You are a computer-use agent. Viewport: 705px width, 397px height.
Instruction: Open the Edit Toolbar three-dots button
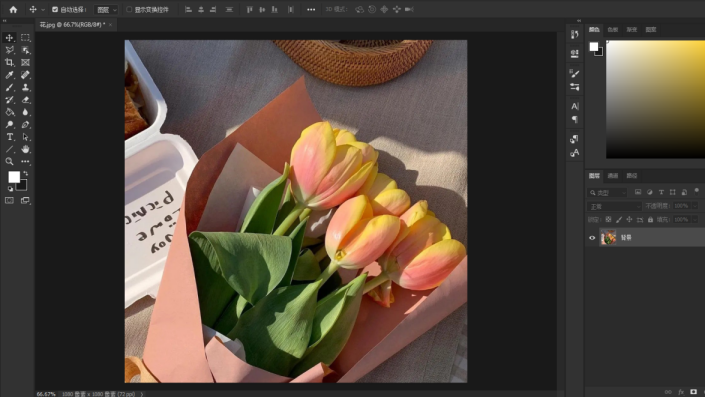26,161
